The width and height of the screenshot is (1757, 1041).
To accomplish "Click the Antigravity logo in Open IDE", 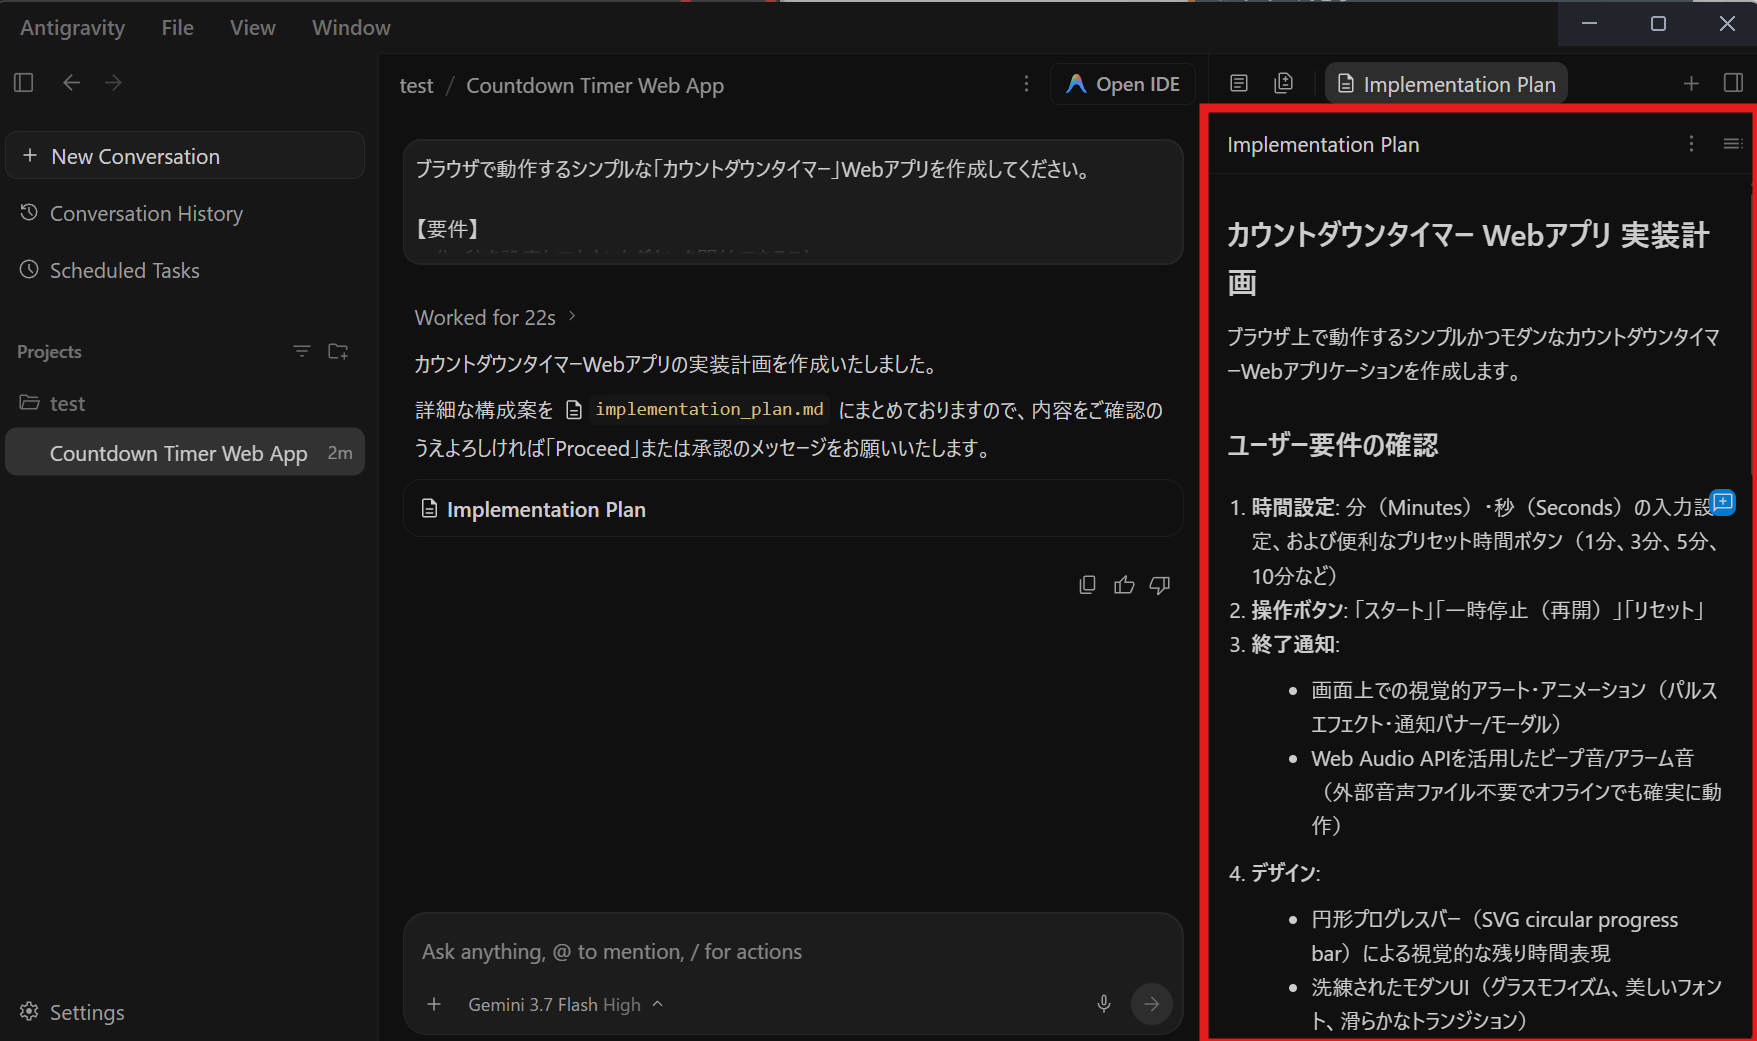I will [x=1076, y=84].
